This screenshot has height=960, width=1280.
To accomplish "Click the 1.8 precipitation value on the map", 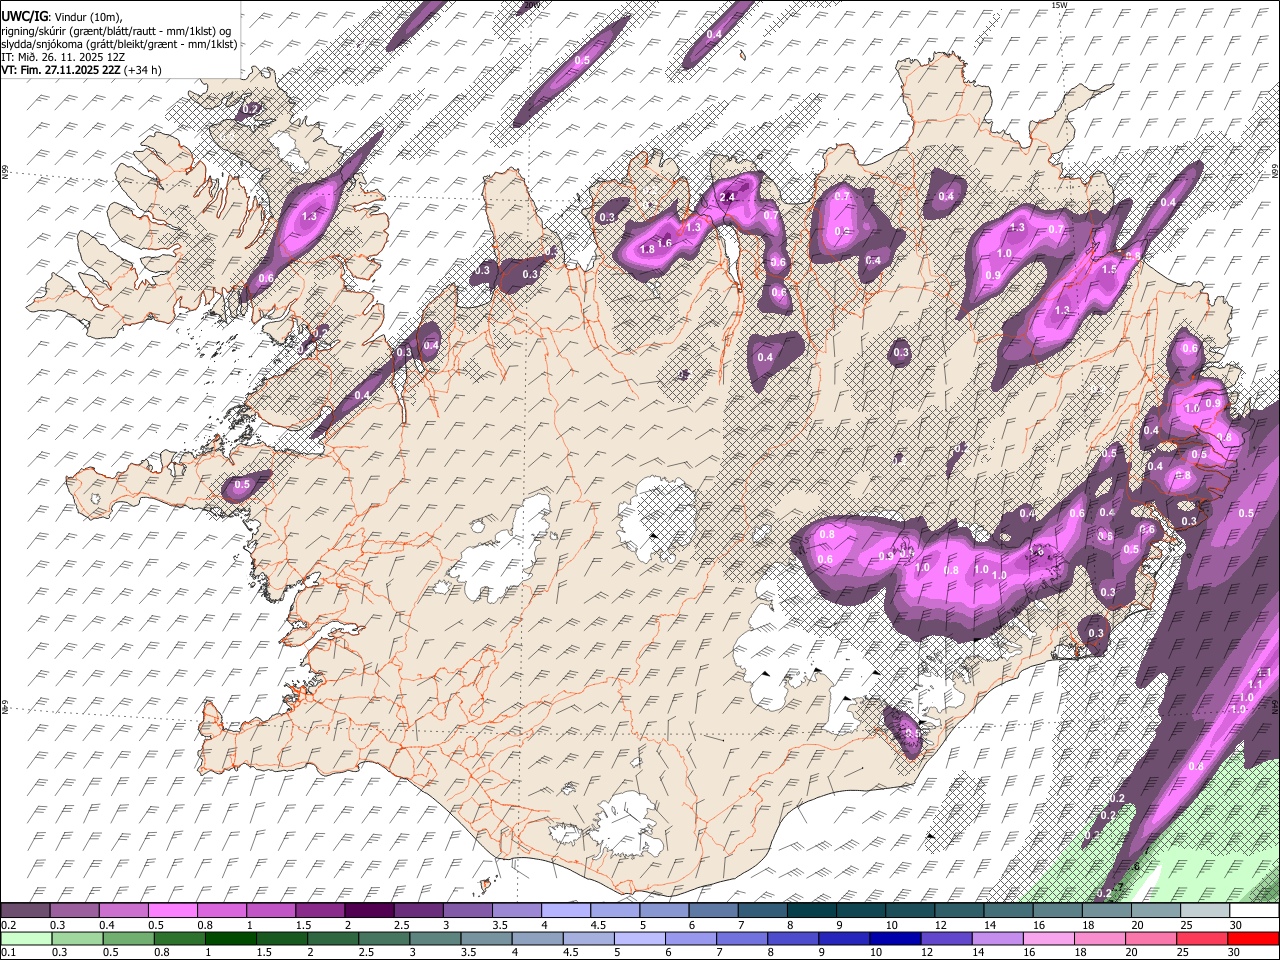I will [x=646, y=249].
